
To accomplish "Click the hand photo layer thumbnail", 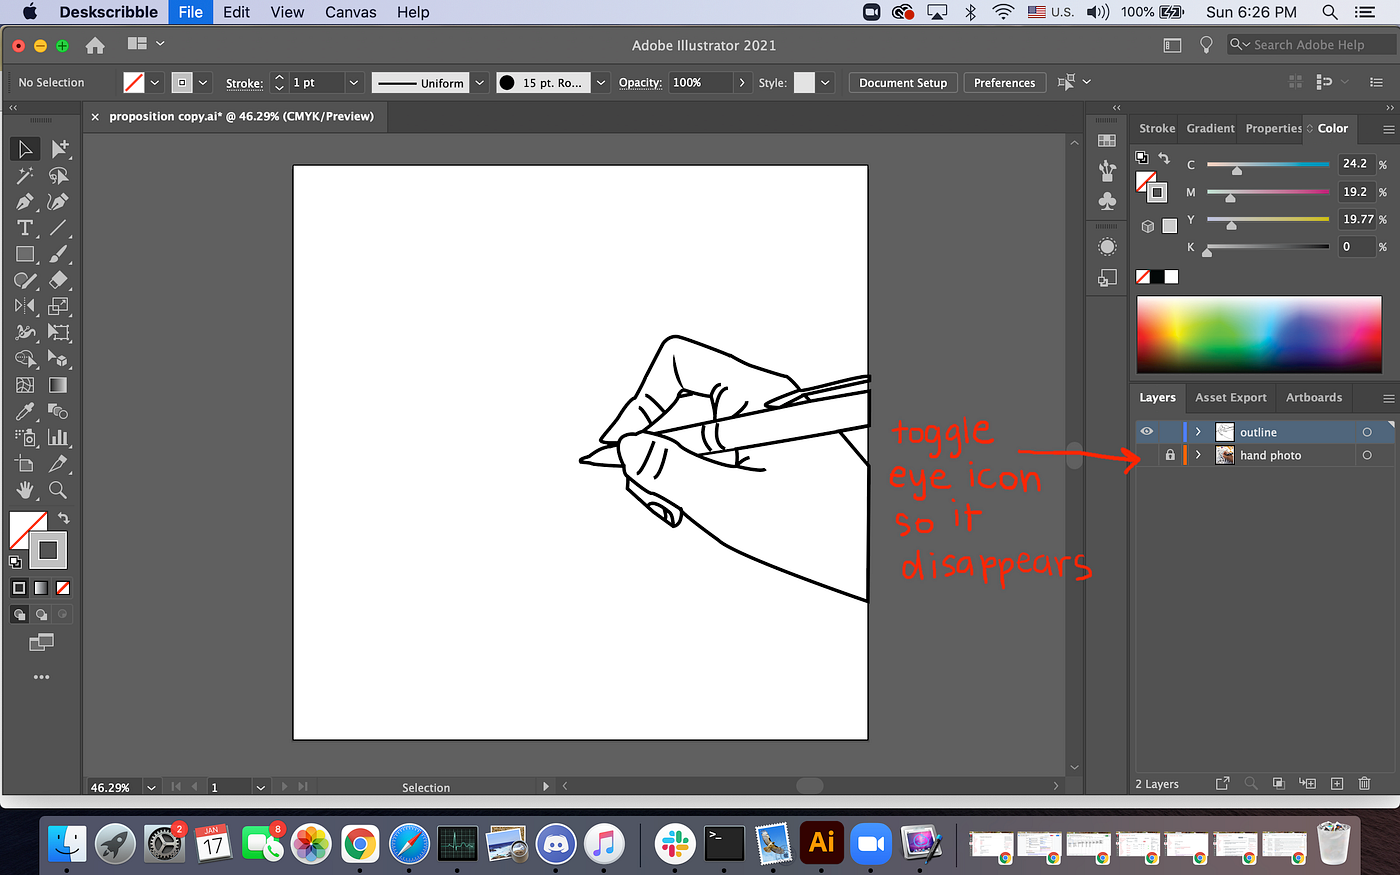I will pos(1225,455).
